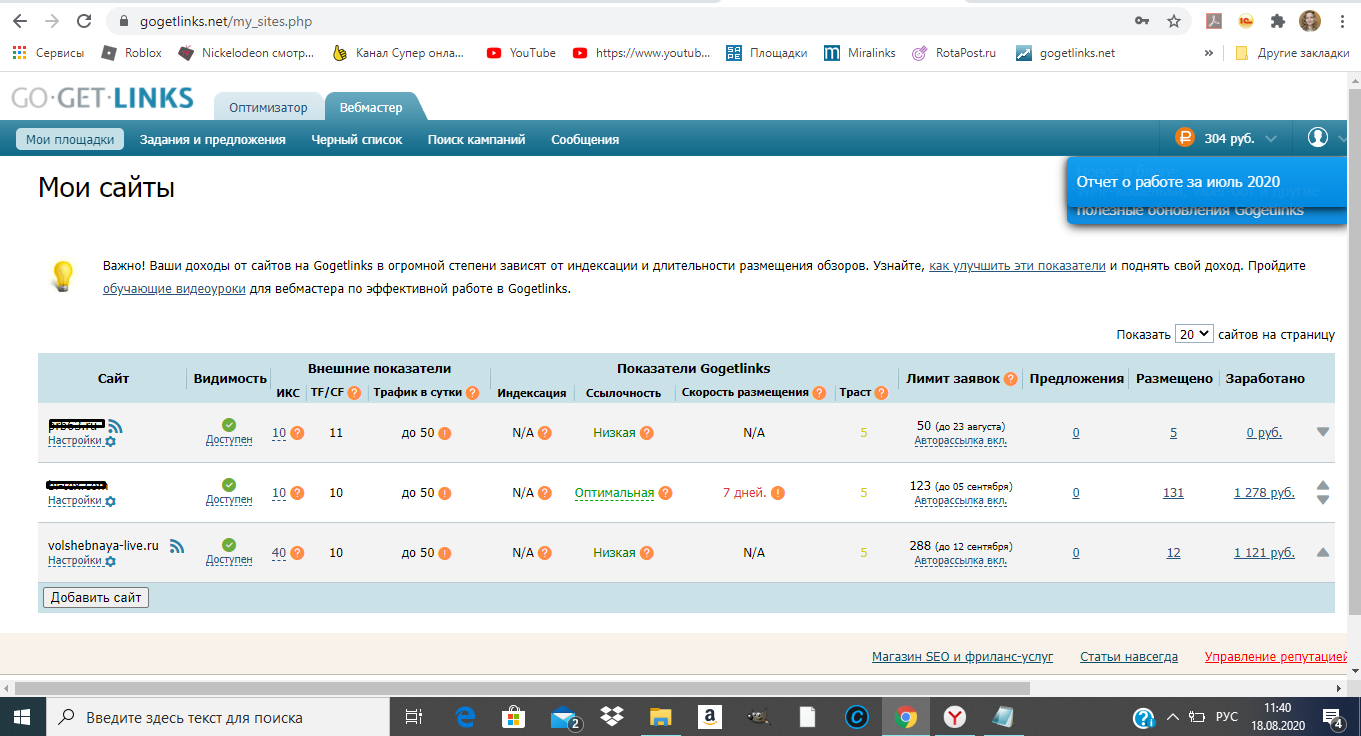Image resolution: width=1361 pixels, height=736 pixels.
Task: Open the GoGetLinks logo home link
Action: [x=102, y=97]
